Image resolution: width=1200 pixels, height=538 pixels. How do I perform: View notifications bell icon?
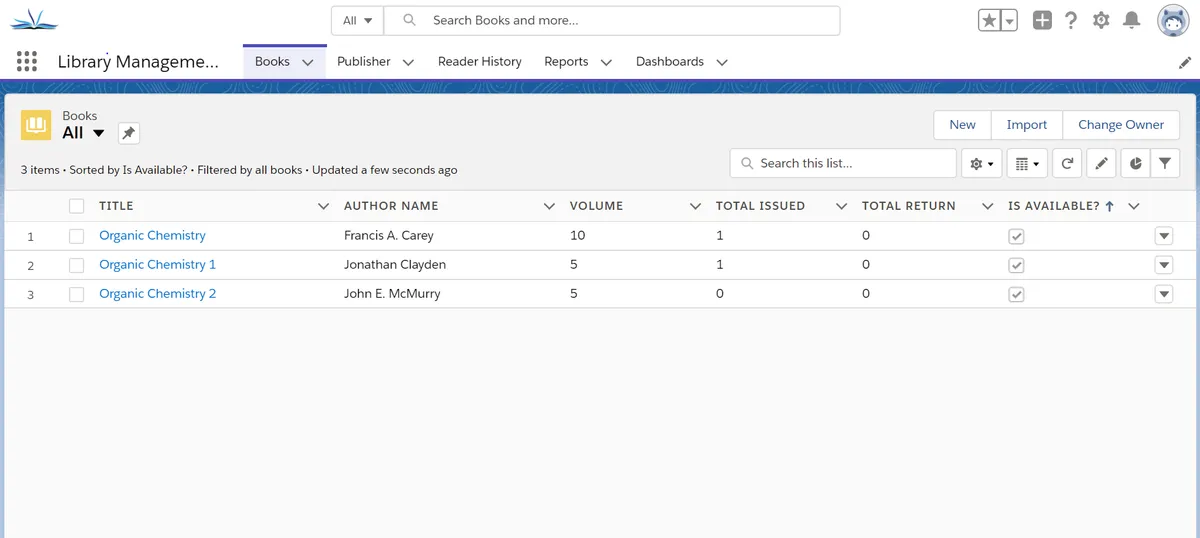pos(1131,20)
